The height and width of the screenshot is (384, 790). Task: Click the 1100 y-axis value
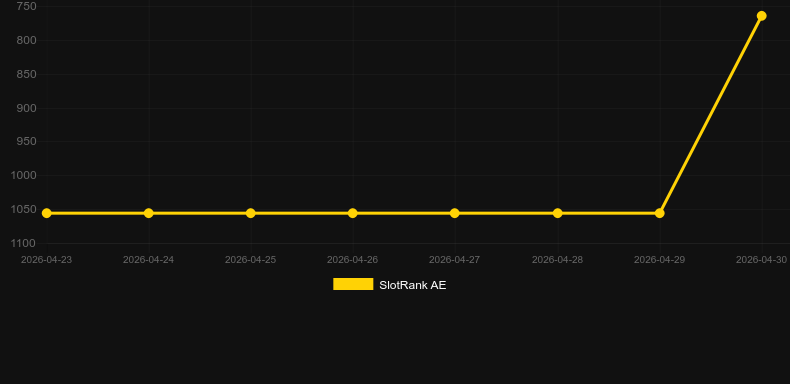coord(23,243)
